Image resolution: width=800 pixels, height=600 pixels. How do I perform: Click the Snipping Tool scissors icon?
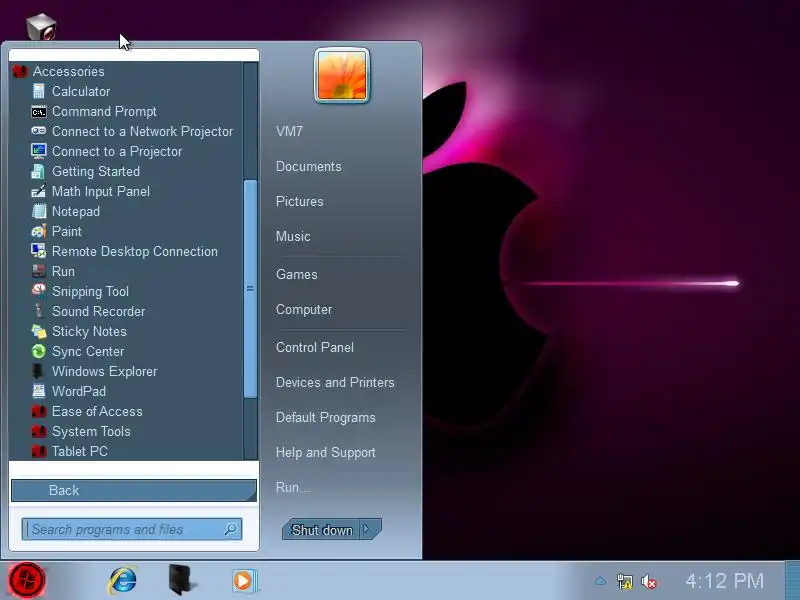[39, 291]
